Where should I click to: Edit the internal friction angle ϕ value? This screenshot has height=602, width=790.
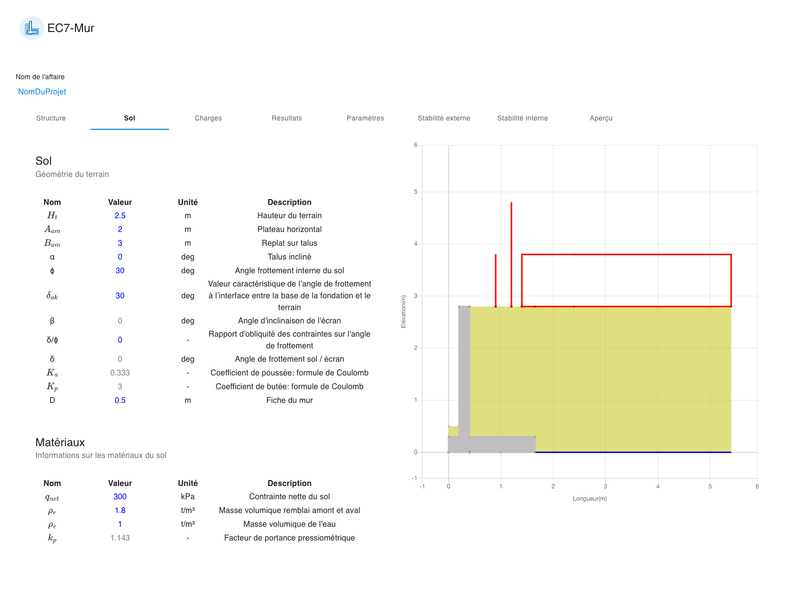(120, 271)
